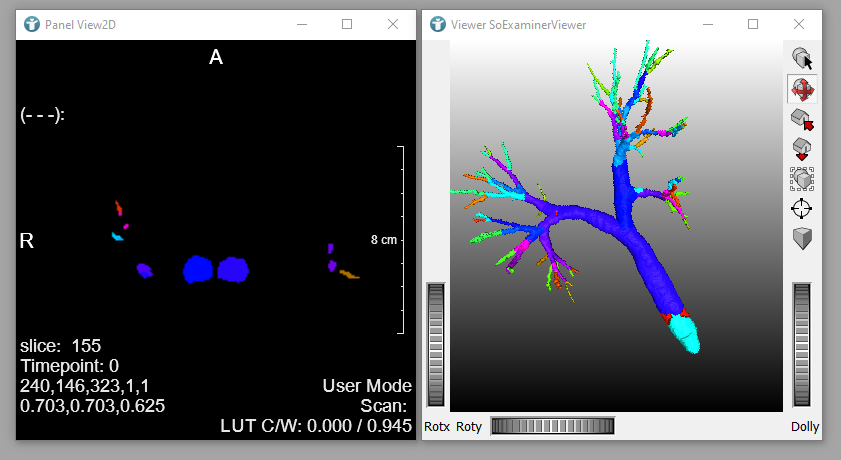Minimize the Panel View2D window
841x460 pixels.
[301, 24]
